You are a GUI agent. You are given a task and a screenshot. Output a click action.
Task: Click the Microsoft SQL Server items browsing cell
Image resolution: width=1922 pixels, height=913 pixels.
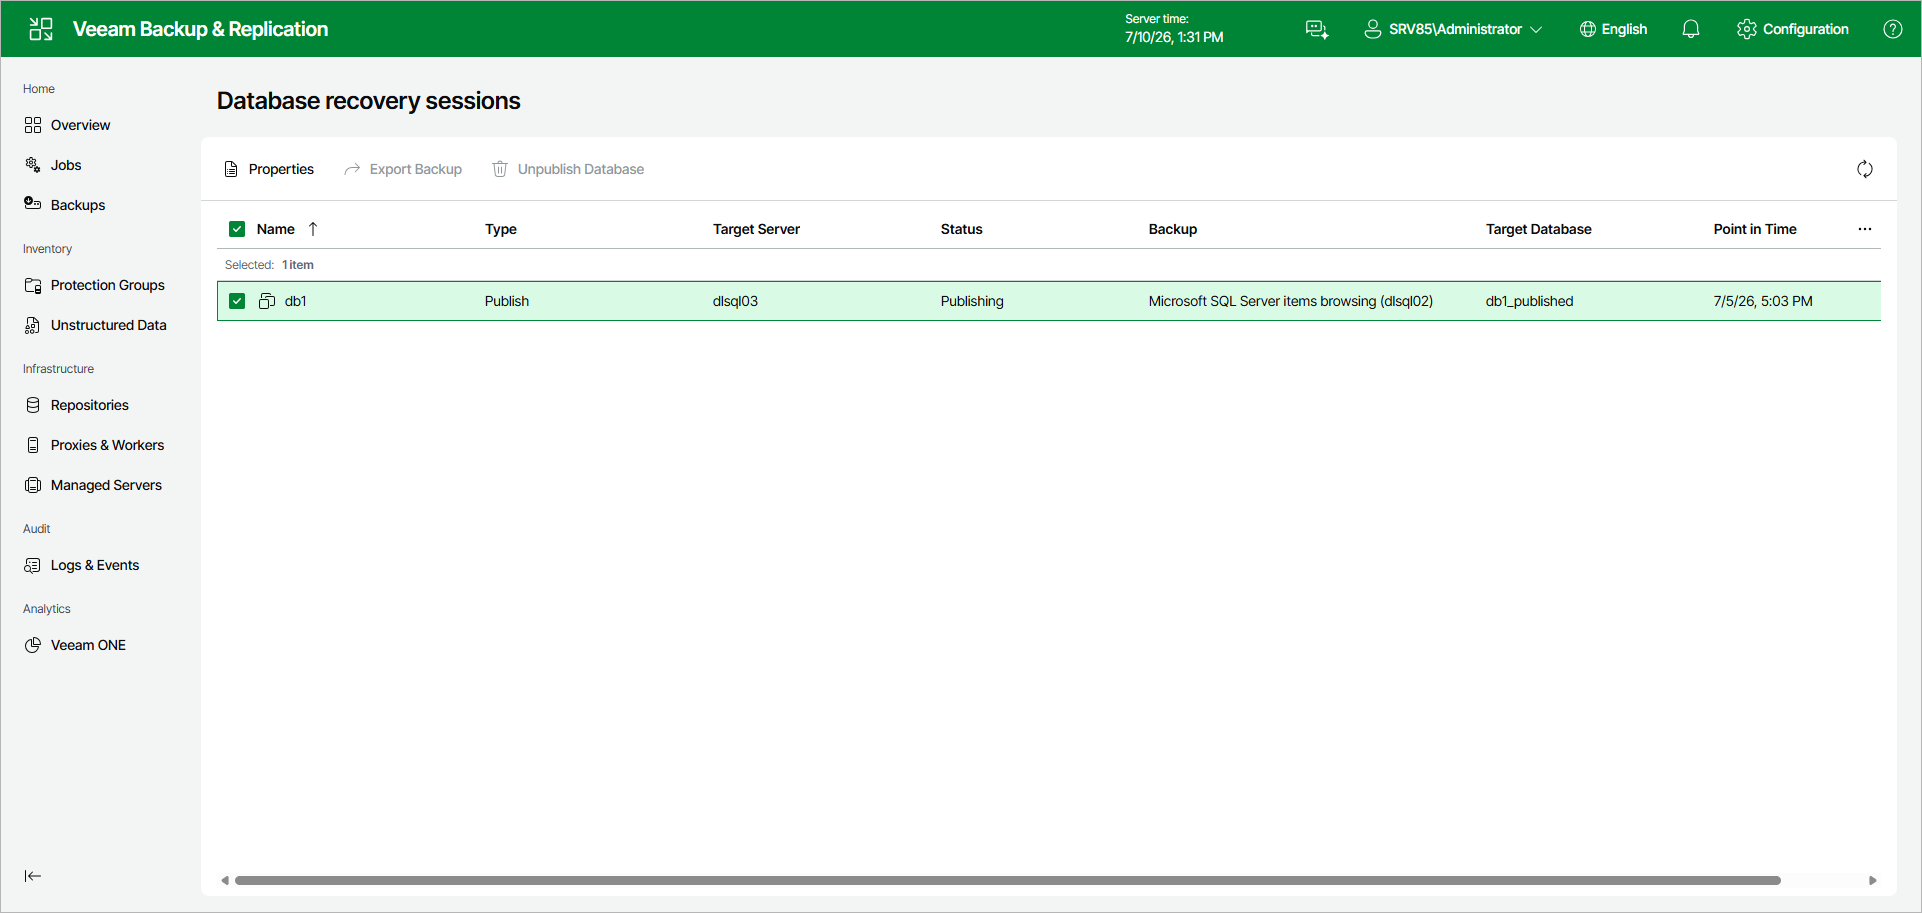[1290, 301]
